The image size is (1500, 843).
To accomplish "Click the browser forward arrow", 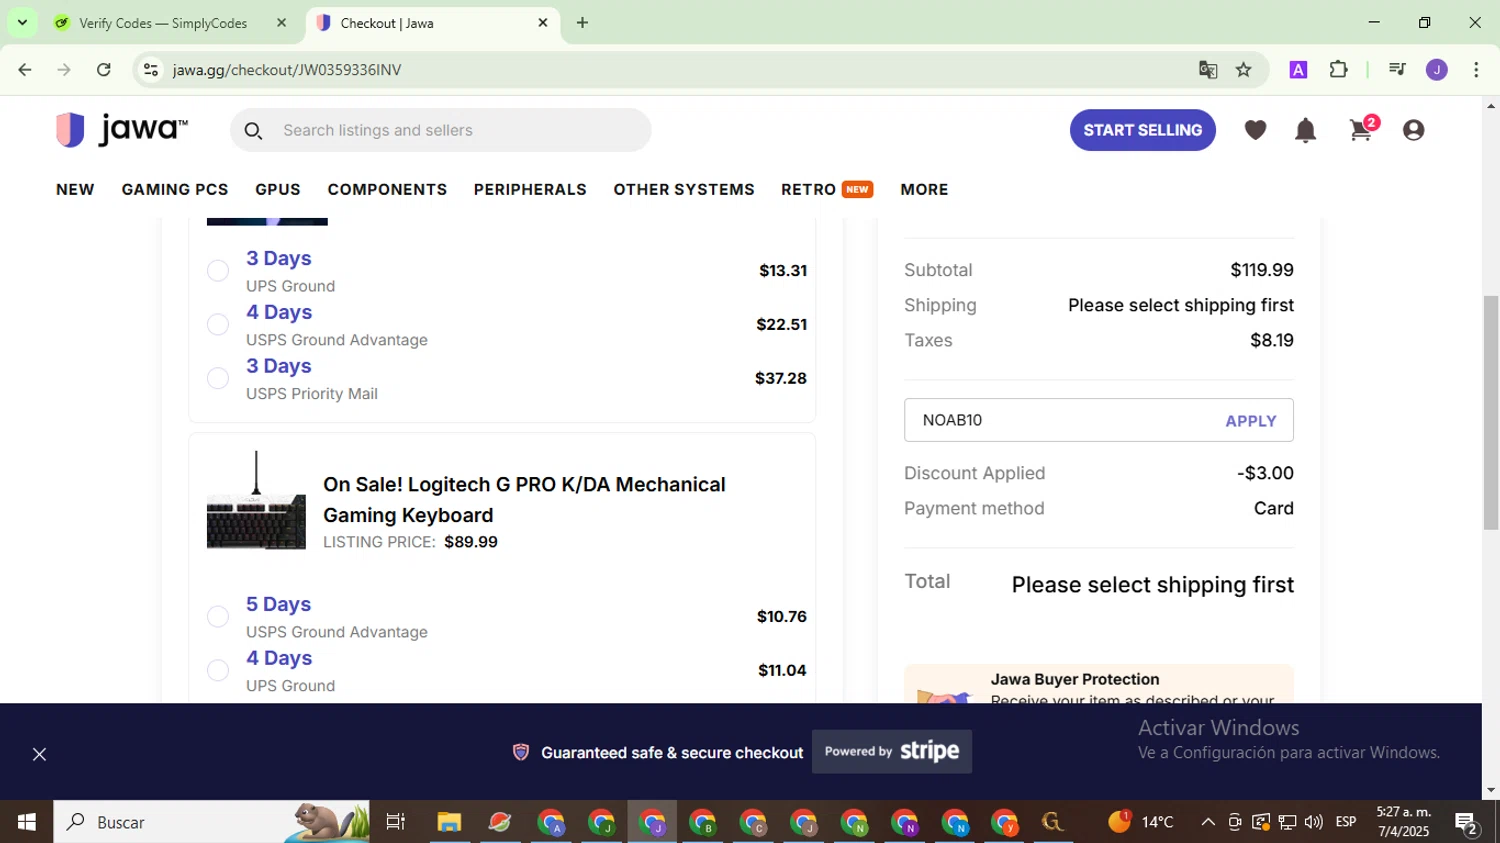I will [64, 70].
